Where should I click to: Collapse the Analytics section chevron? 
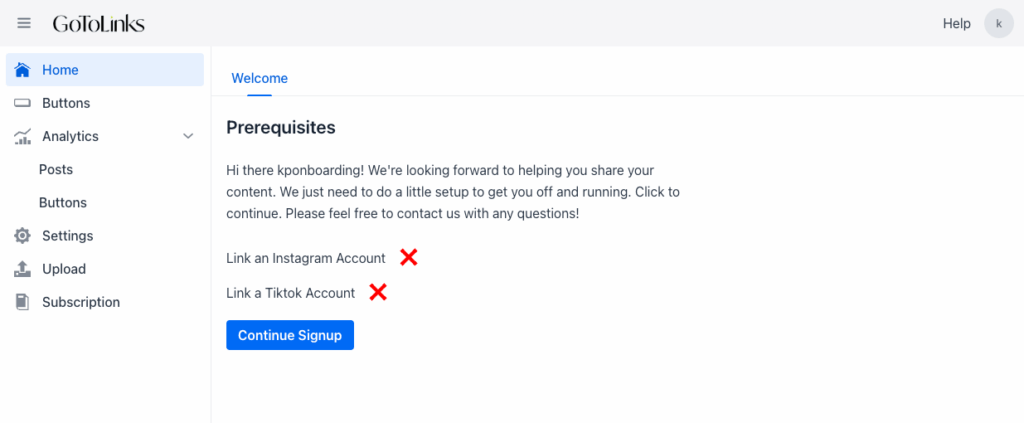[188, 136]
